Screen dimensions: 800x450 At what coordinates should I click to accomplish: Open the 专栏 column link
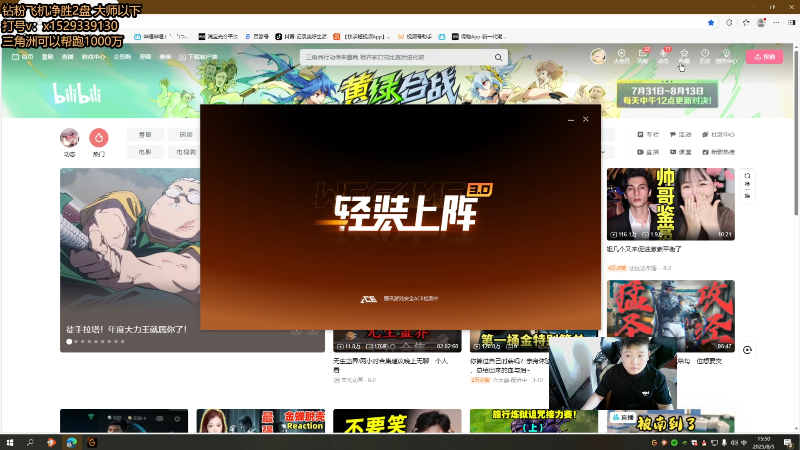[648, 135]
